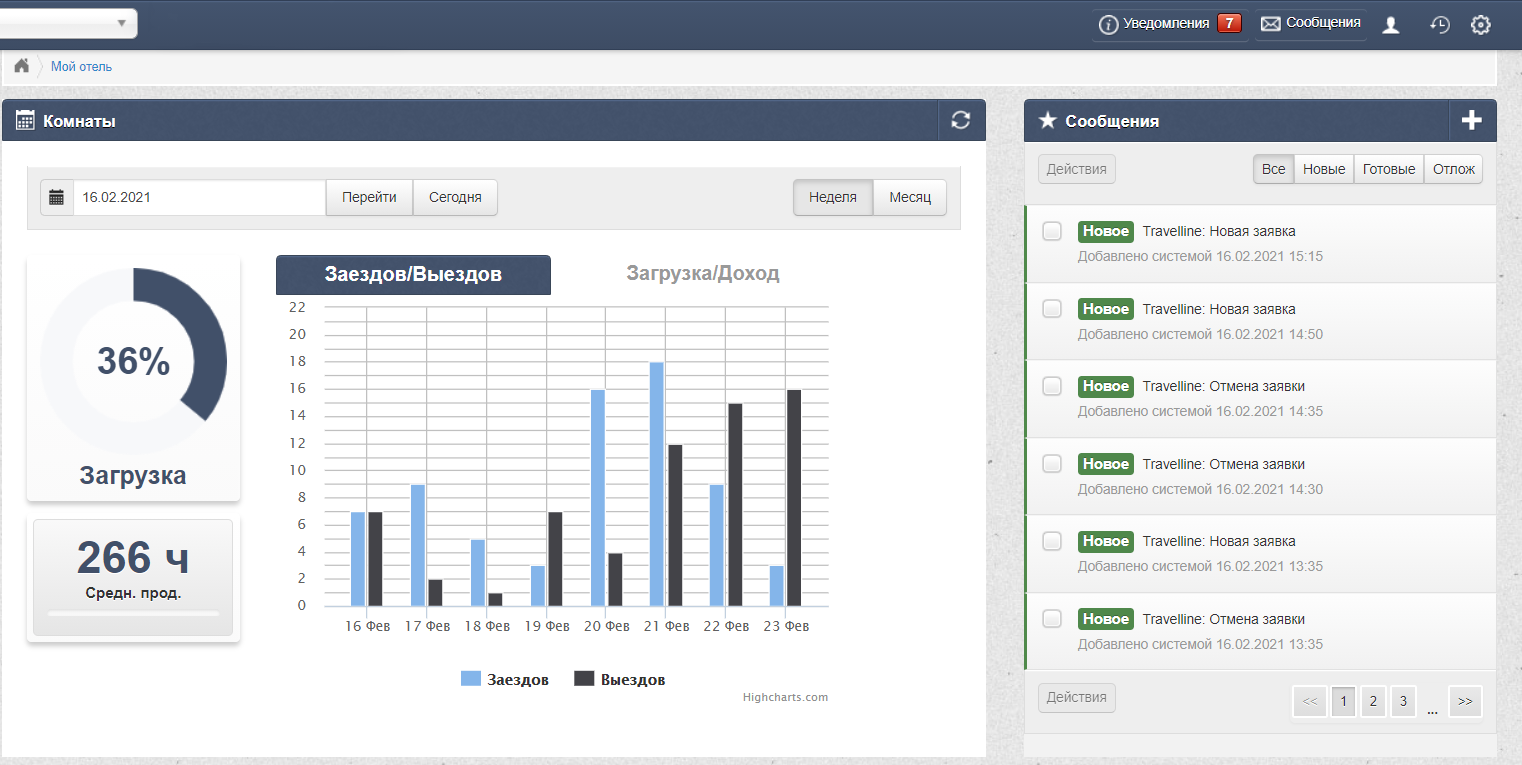Open Уведомления notifications
Viewport: 1522px width, 765px height.
[x=1170, y=23]
